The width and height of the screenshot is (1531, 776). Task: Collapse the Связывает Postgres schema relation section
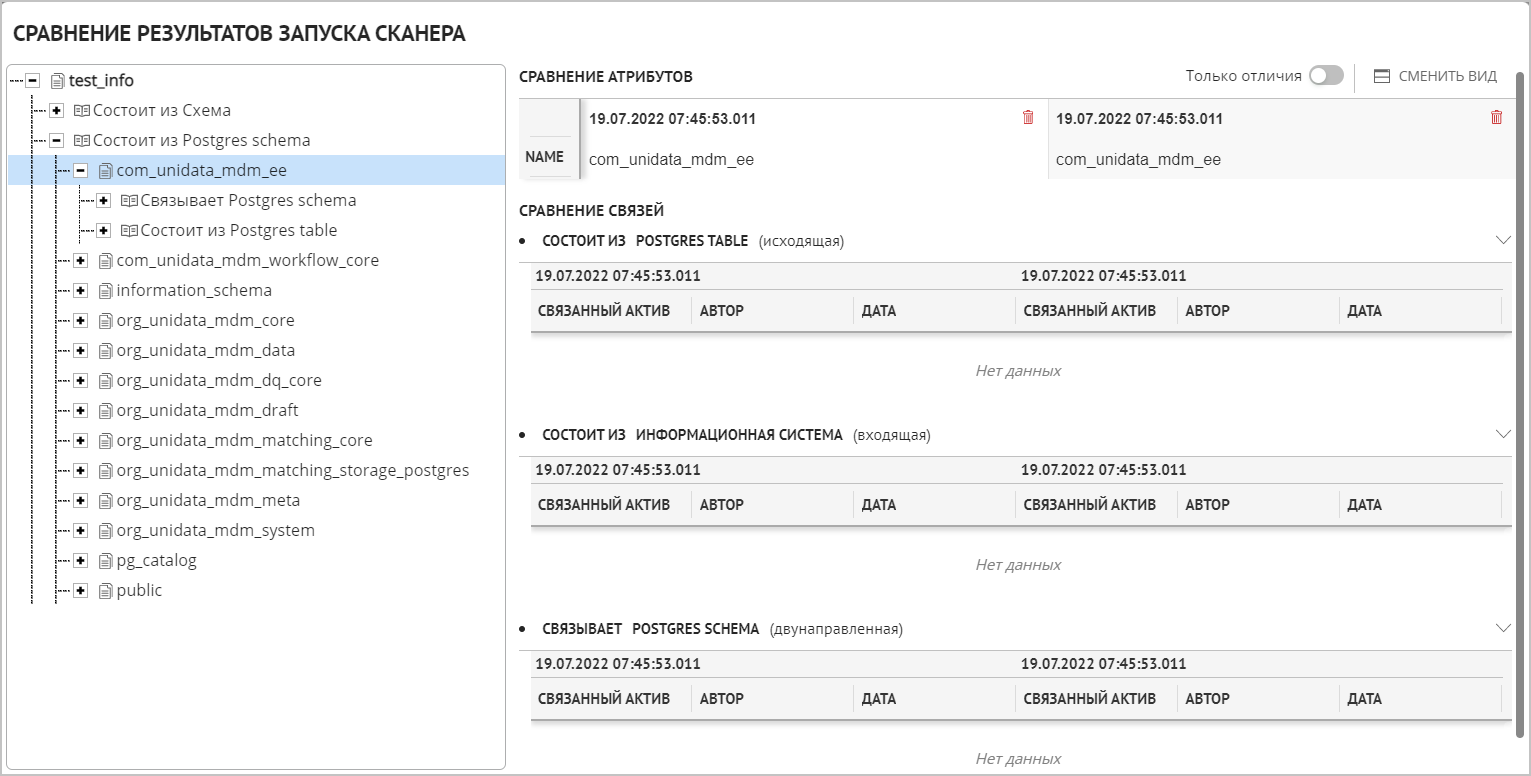click(x=1502, y=628)
